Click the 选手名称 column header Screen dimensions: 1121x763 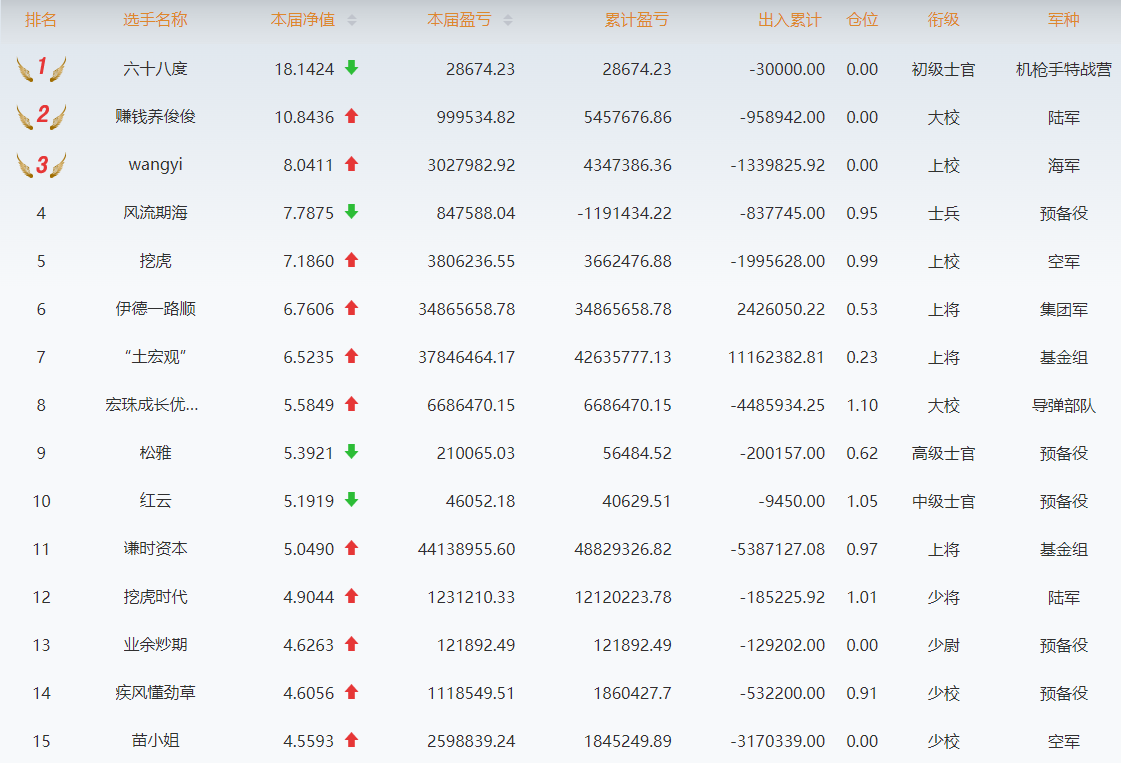(x=155, y=20)
